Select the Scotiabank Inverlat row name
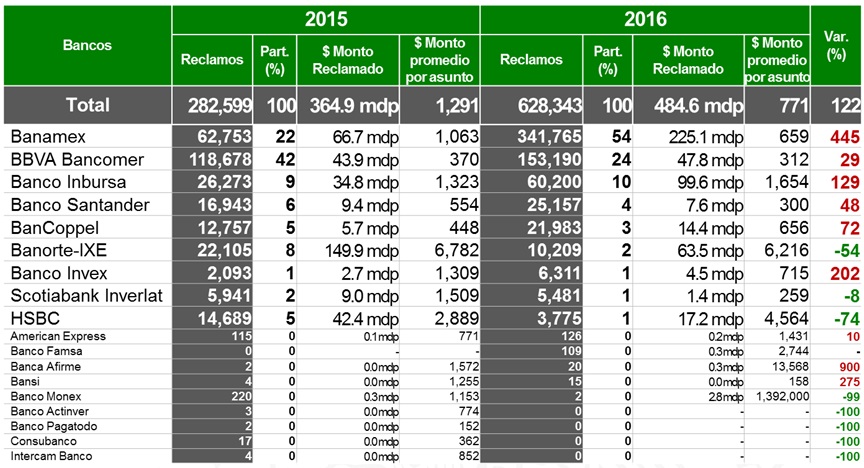This screenshot has width=864, height=468. pyautogui.click(x=87, y=296)
